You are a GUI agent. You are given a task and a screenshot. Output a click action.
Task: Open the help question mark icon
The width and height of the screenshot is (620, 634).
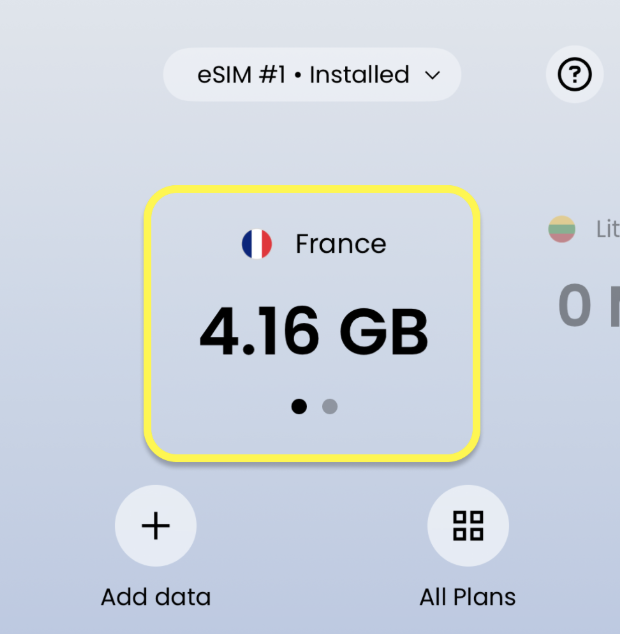(574, 75)
